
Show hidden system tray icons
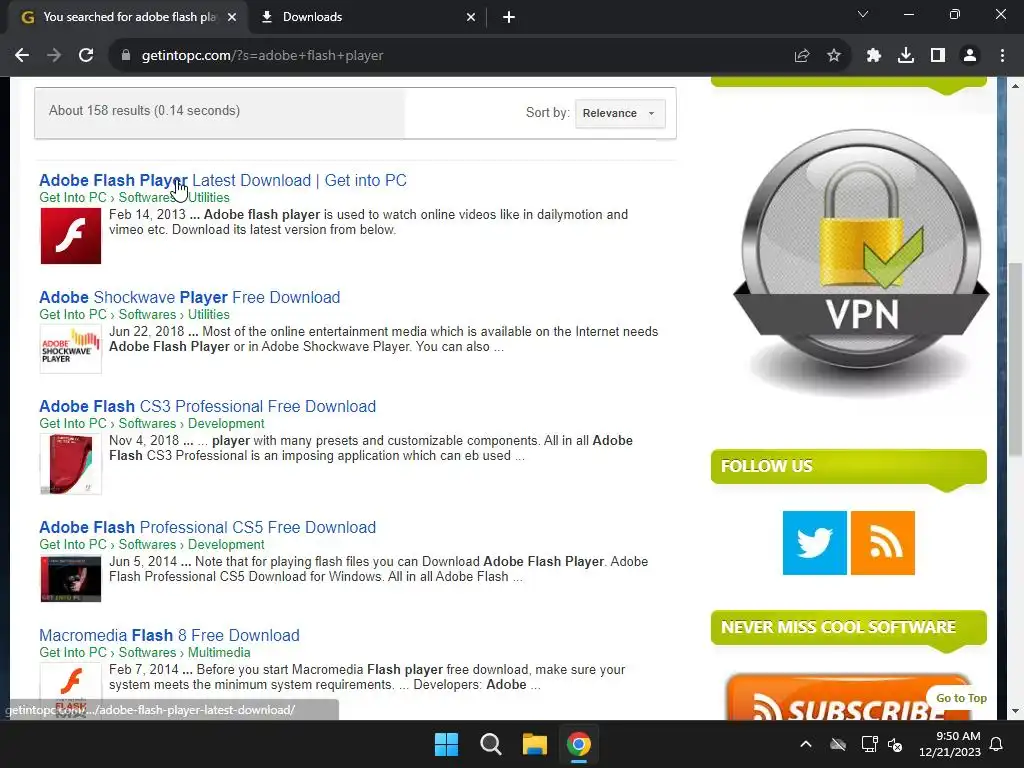[x=806, y=744]
